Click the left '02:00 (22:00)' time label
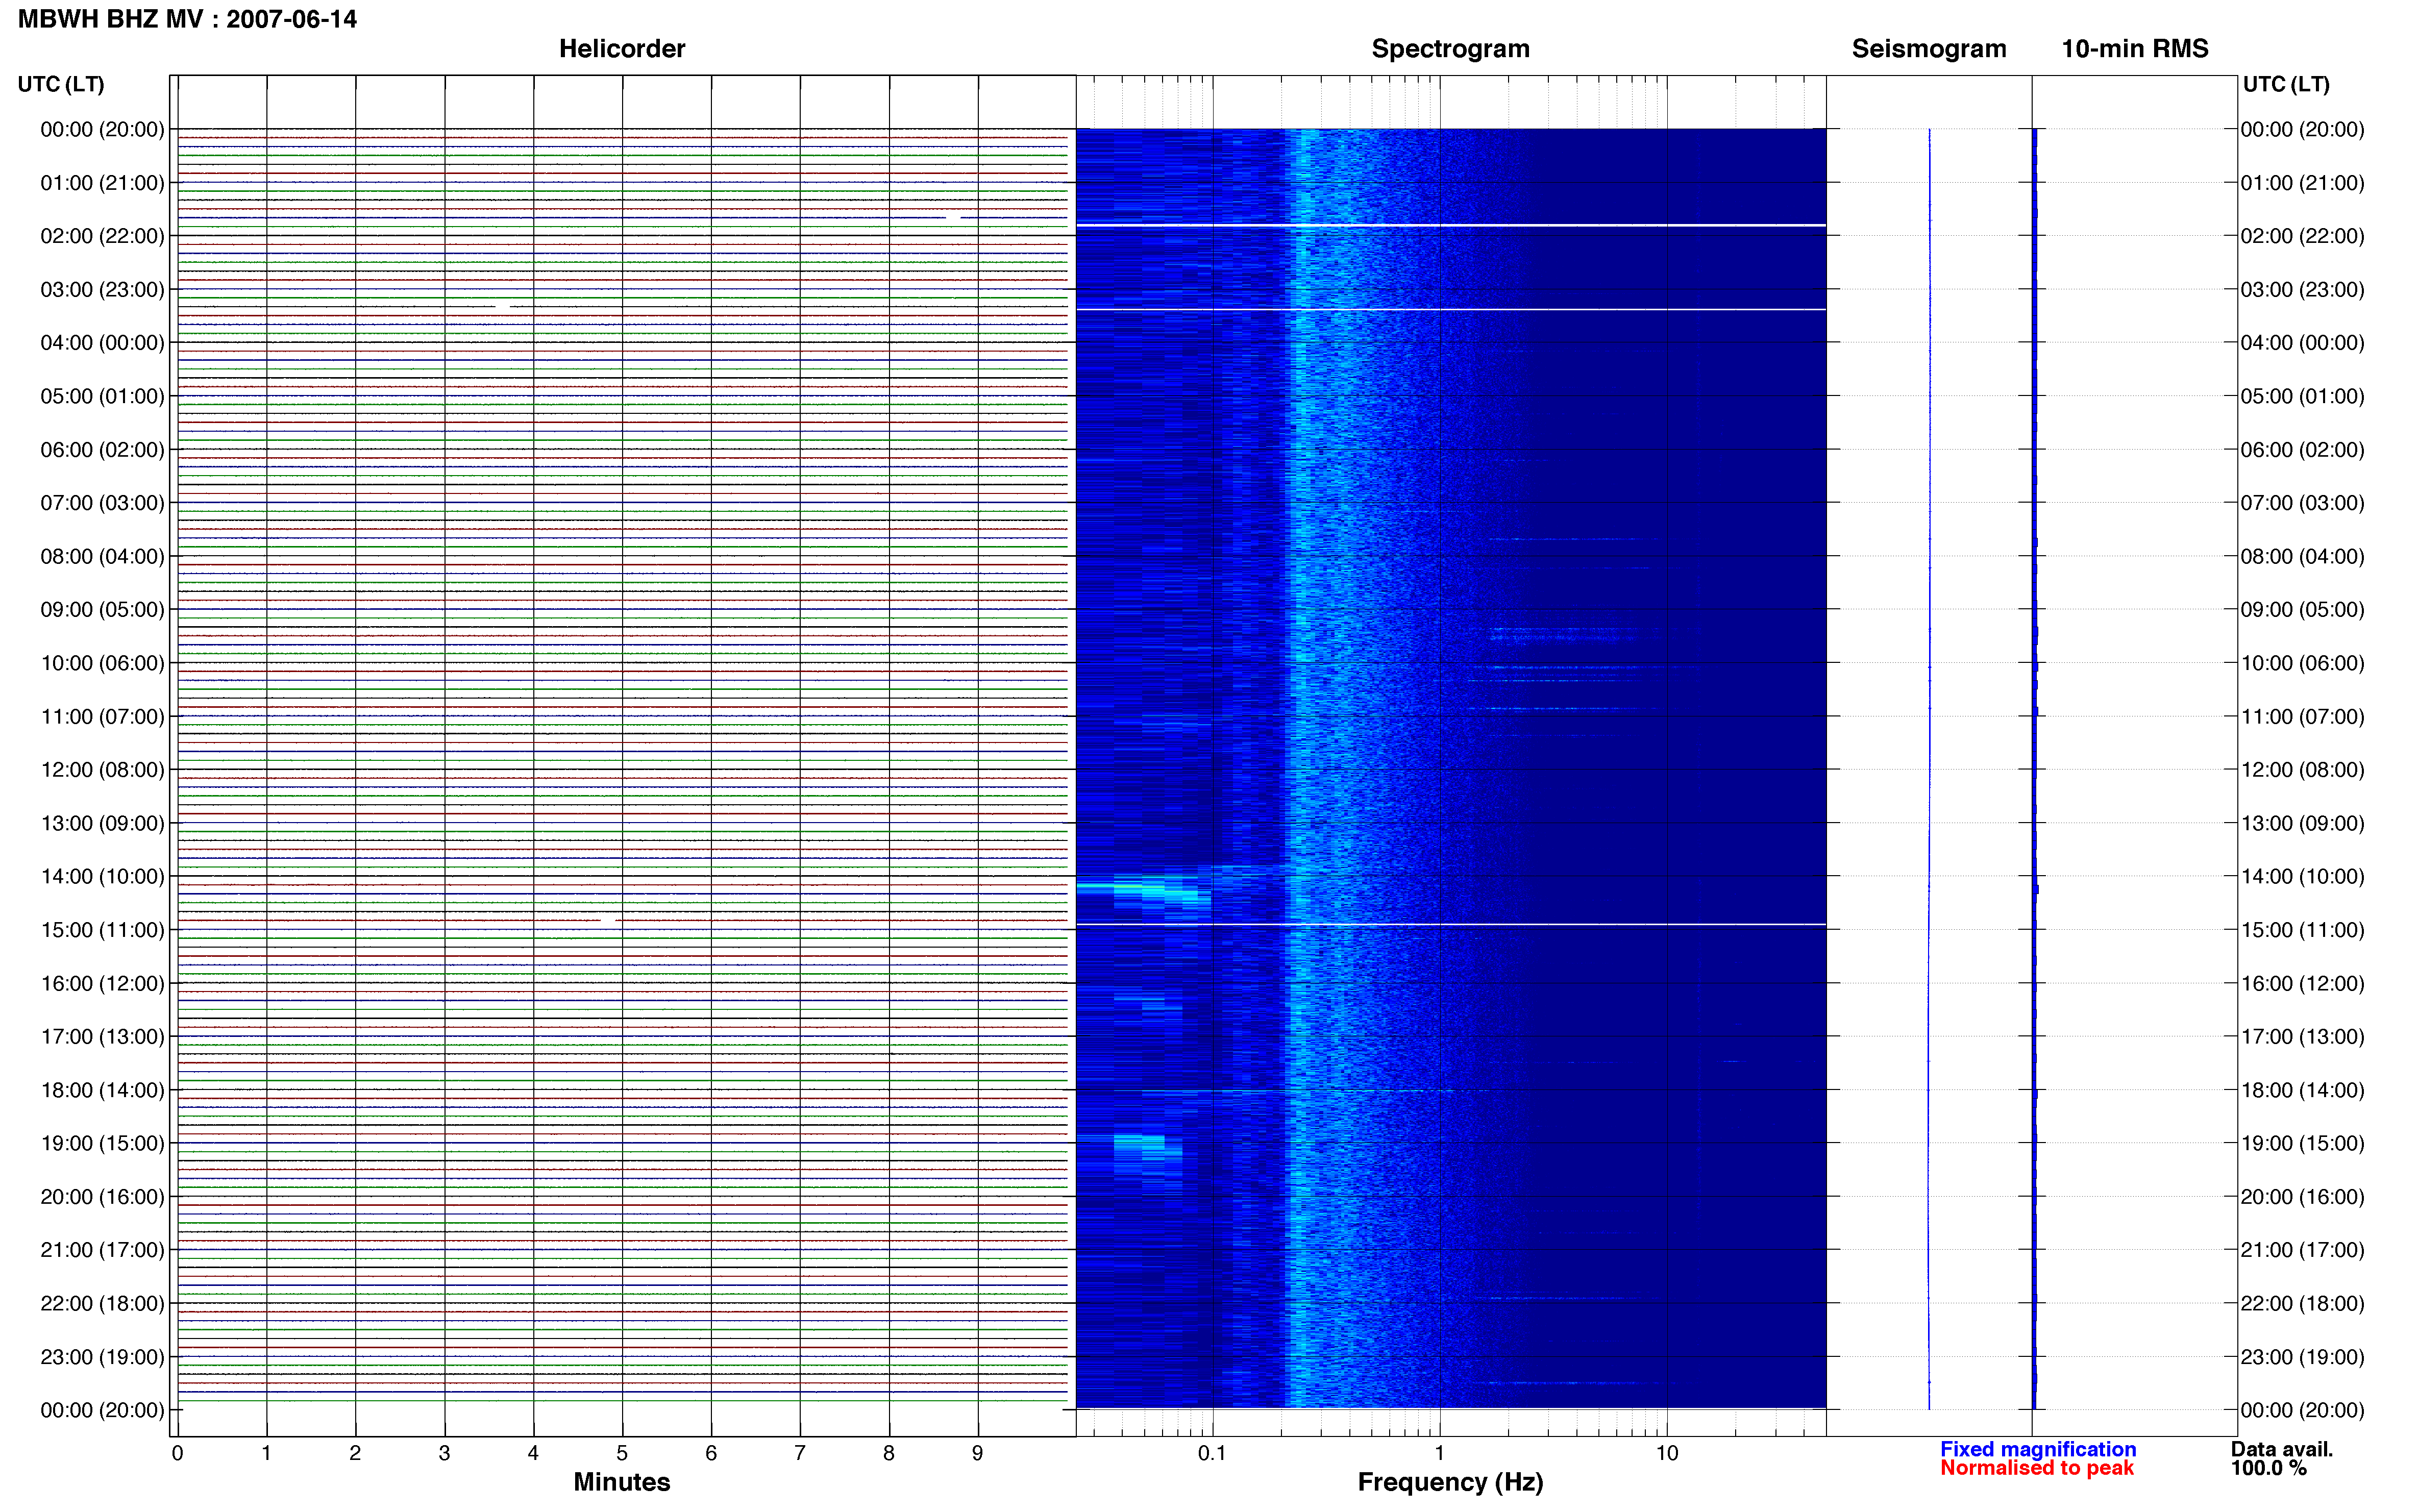2419x1512 pixels. (x=102, y=236)
